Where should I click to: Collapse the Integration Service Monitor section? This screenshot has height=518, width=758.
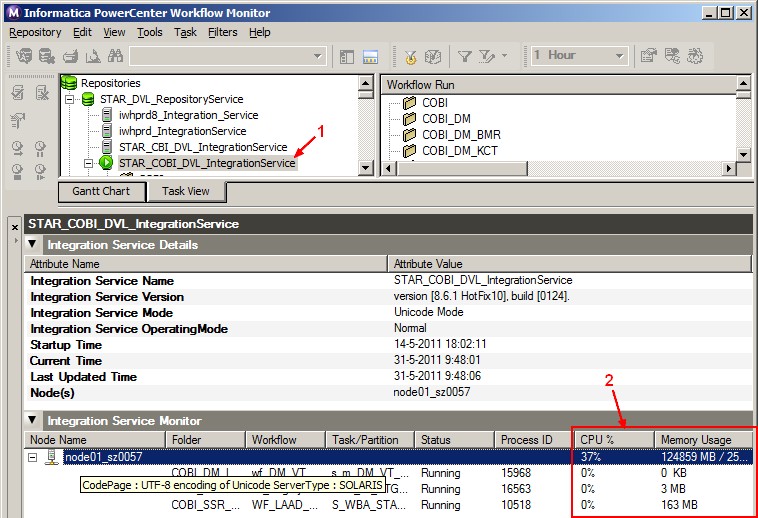click(33, 421)
